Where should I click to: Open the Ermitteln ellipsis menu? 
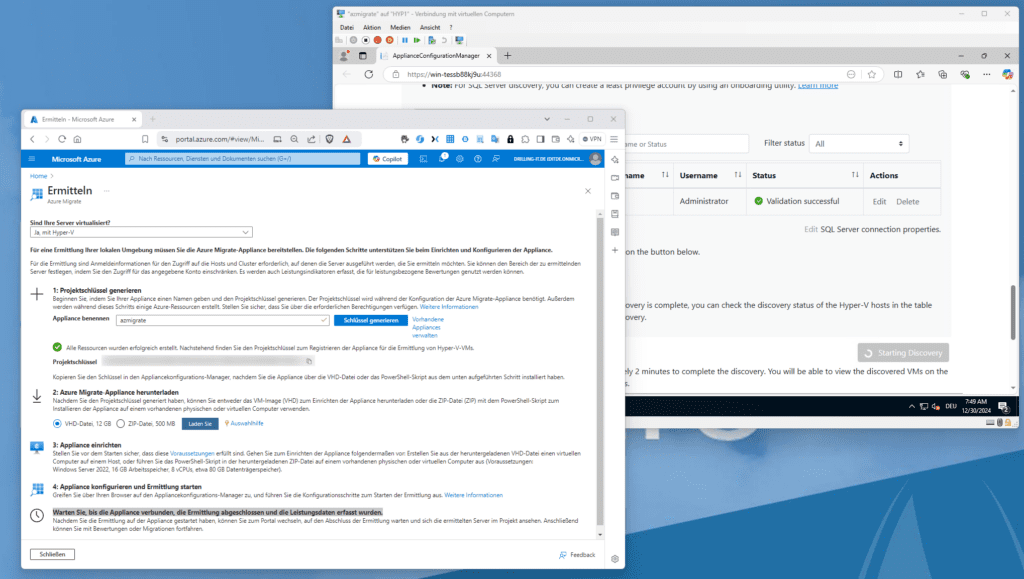pyautogui.click(x=106, y=191)
